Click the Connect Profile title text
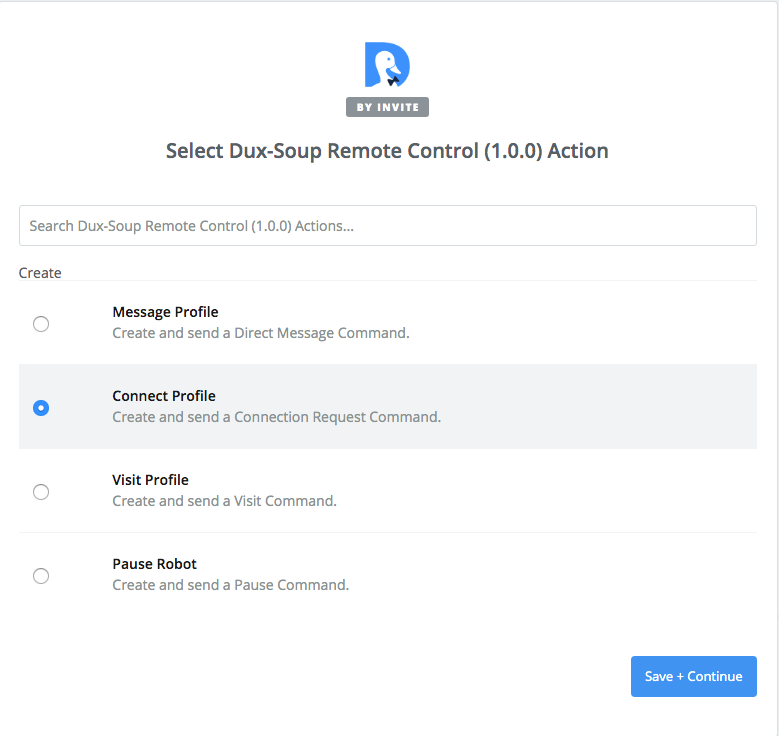The image size is (779, 736). coord(164,396)
